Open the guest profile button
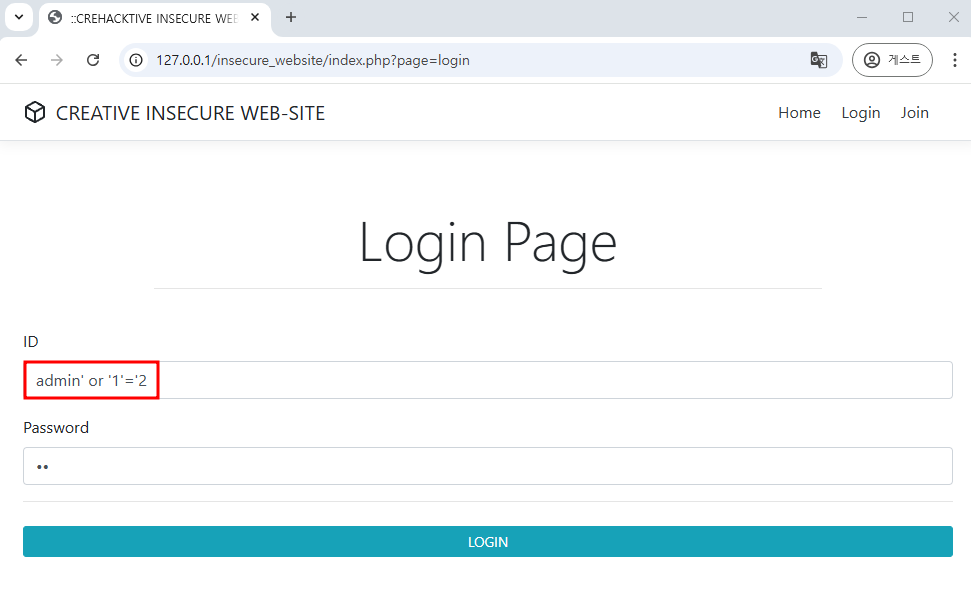971x595 pixels. pyautogui.click(x=892, y=60)
